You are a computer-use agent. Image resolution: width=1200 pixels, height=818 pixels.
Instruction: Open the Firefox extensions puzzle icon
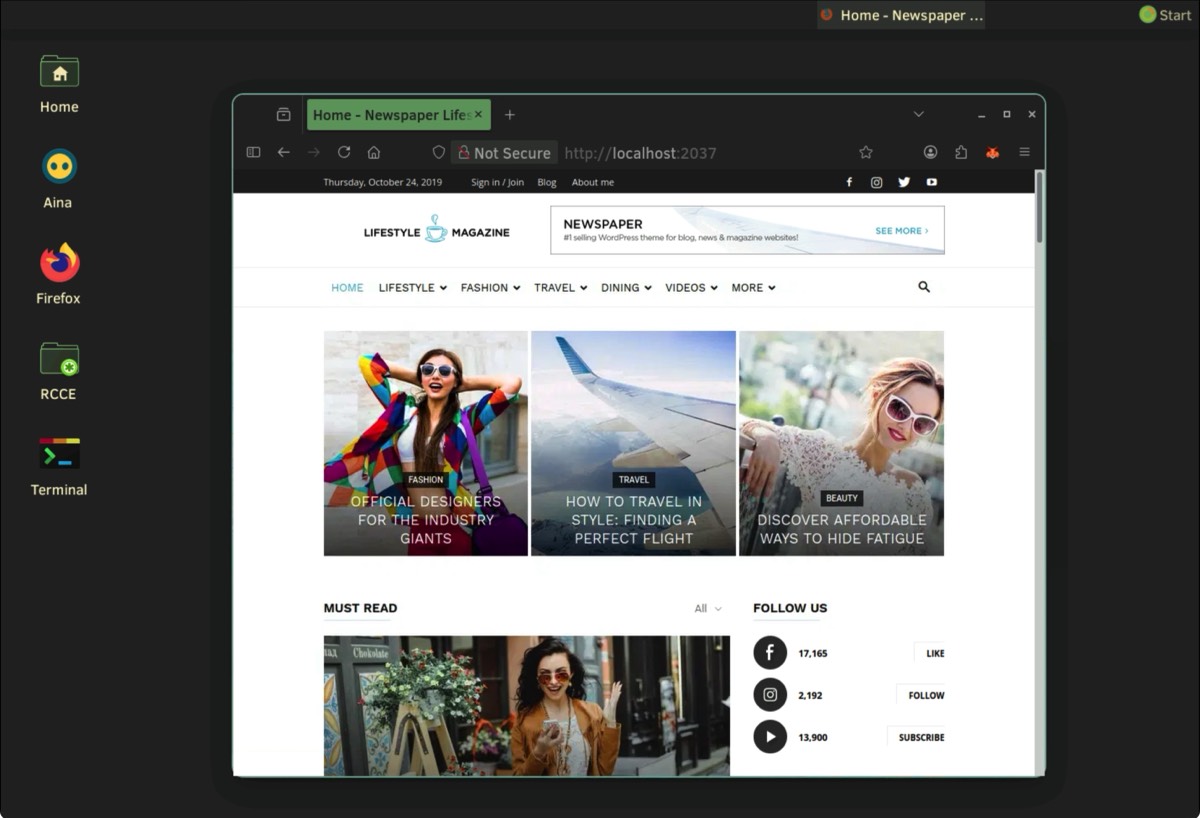point(961,152)
